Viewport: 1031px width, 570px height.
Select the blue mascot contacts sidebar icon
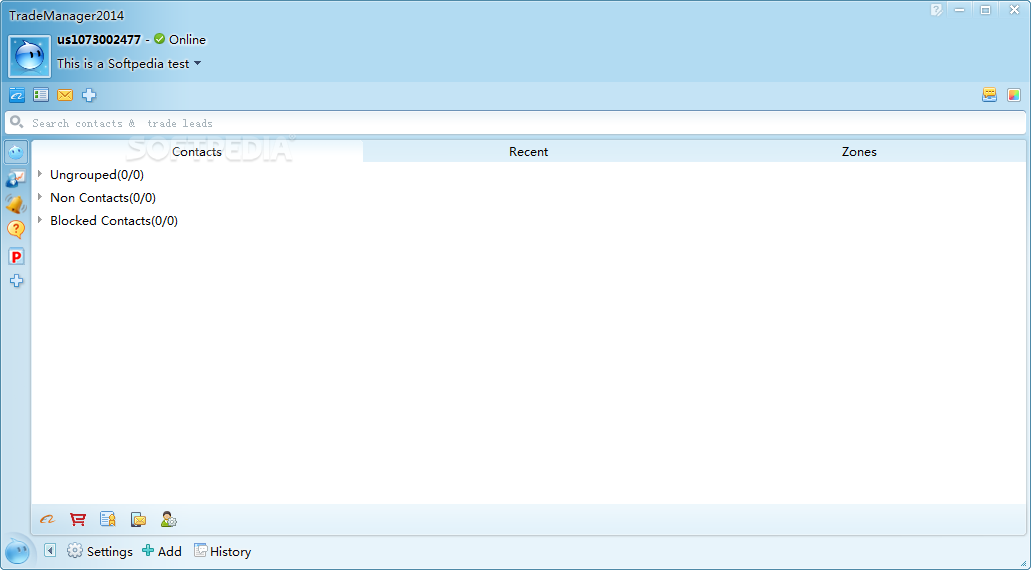[x=16, y=153]
